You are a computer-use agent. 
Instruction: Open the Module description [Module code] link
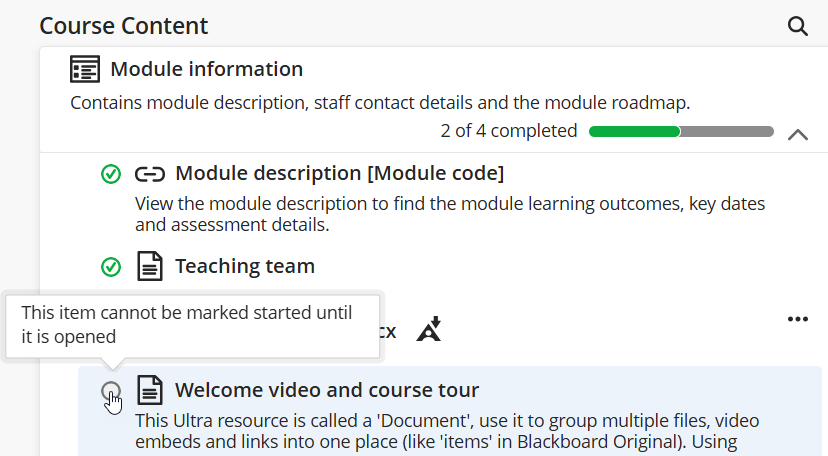(339, 174)
